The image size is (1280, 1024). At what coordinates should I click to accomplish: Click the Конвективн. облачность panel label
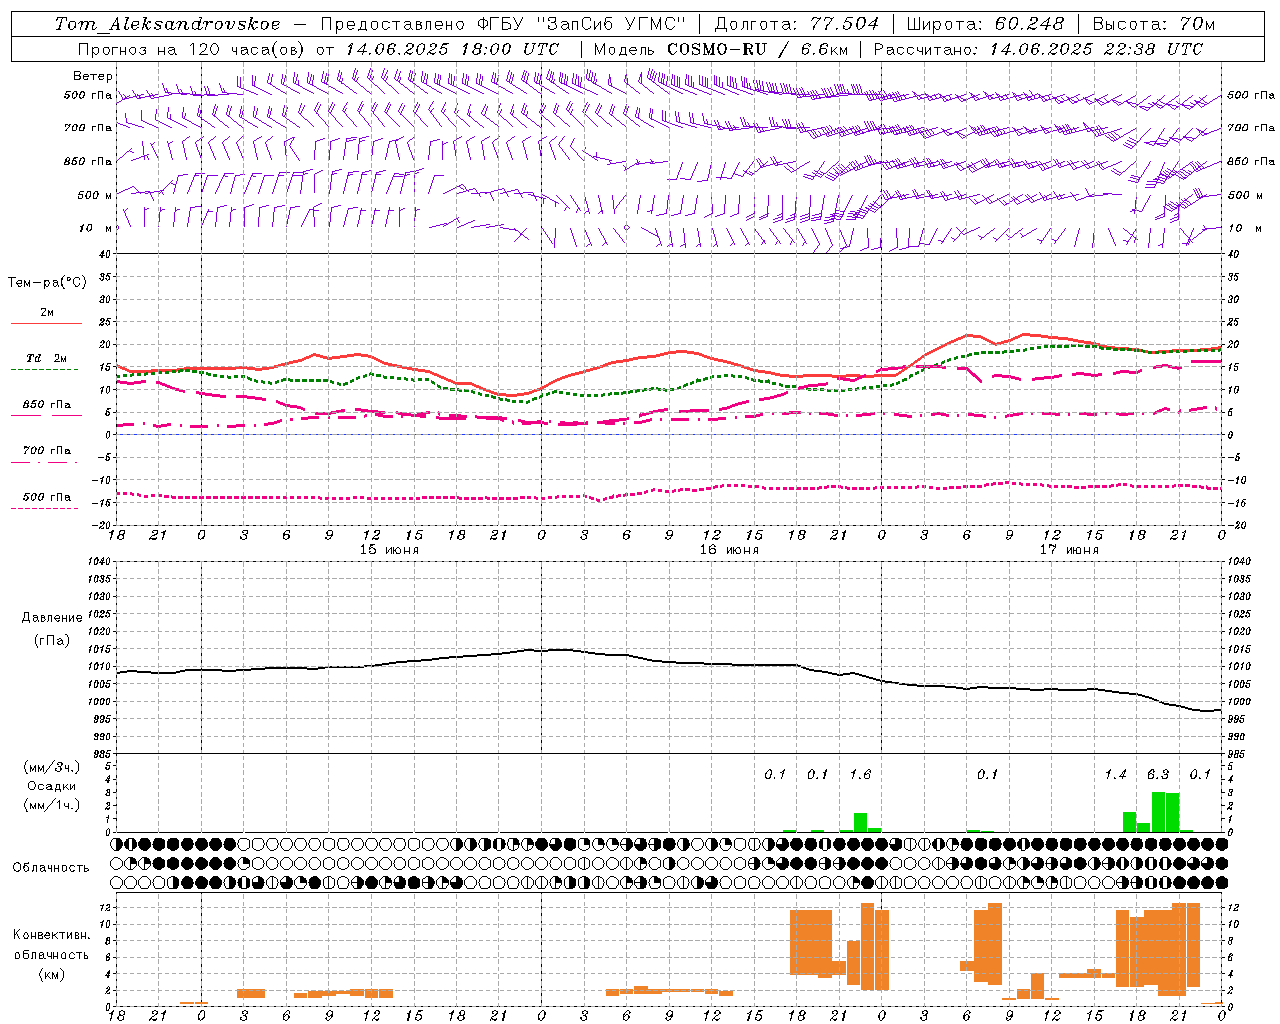51,945
